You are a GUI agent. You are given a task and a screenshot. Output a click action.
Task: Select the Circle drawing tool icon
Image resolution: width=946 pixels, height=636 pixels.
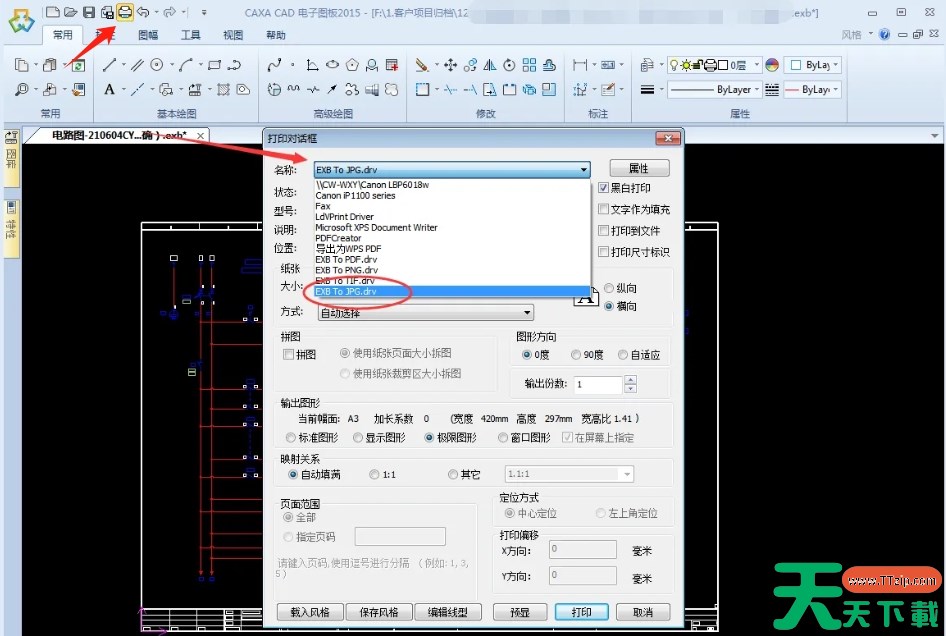coord(157,65)
